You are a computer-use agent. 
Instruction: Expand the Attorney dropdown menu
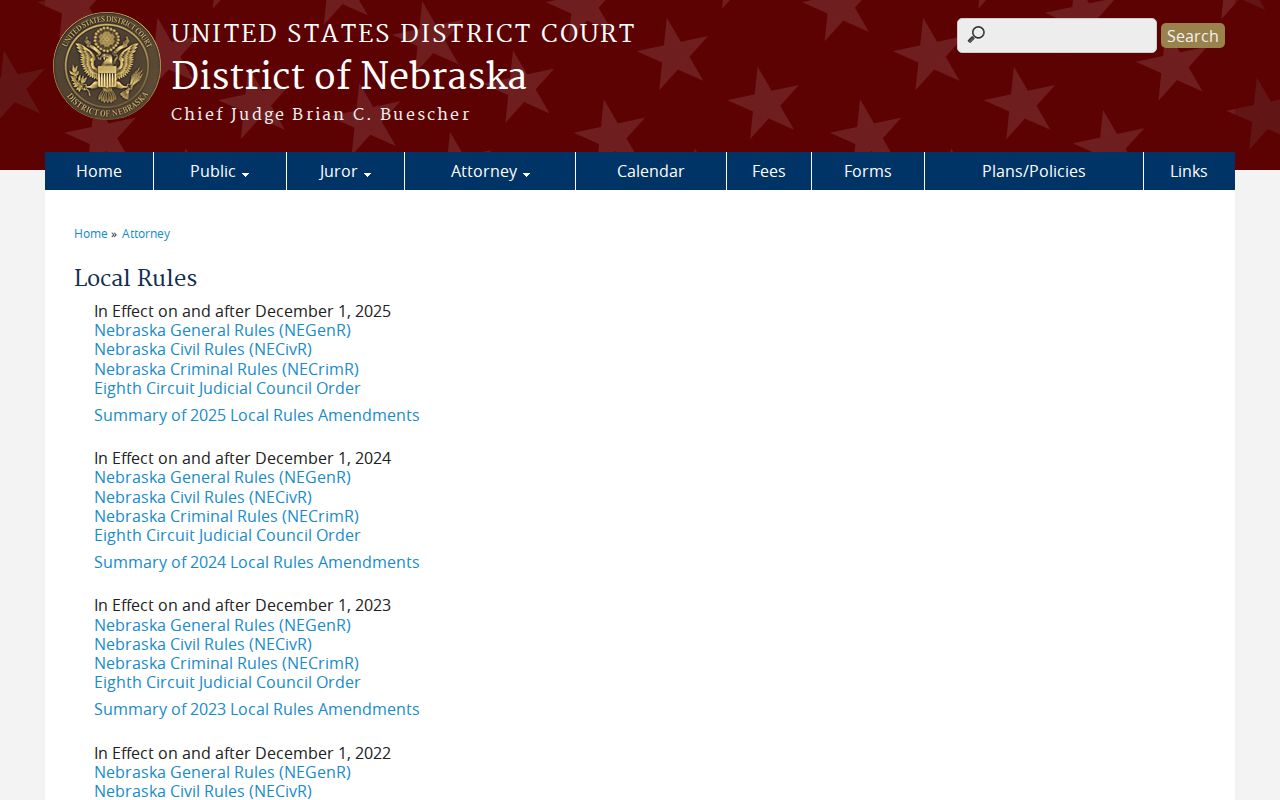[490, 171]
